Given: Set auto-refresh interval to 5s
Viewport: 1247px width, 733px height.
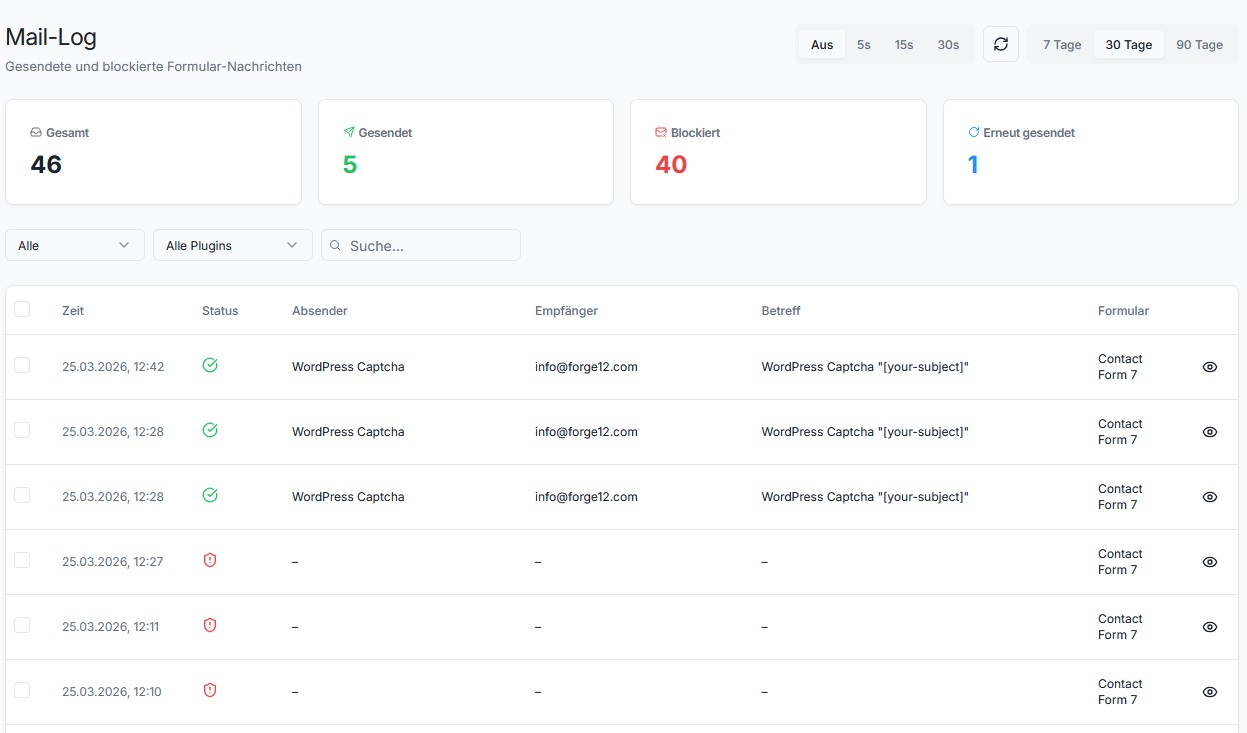Looking at the screenshot, I should click(863, 44).
